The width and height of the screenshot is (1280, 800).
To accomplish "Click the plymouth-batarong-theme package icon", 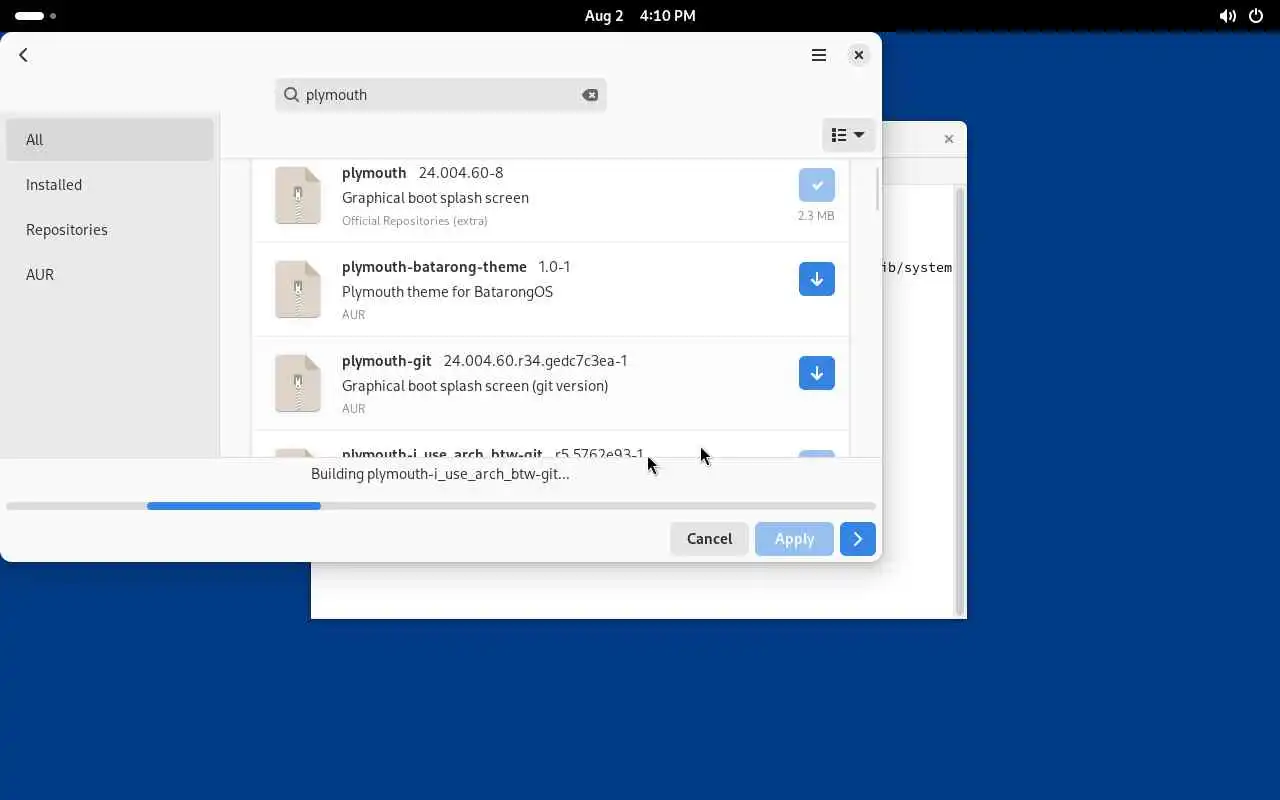I will (298, 289).
